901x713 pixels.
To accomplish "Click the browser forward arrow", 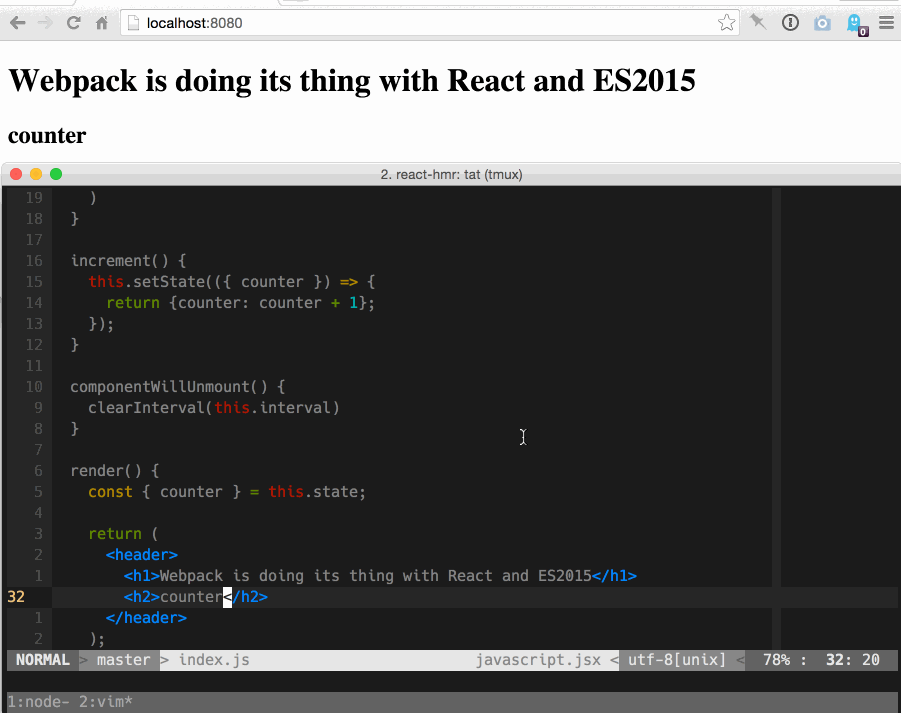I will tap(45, 23).
